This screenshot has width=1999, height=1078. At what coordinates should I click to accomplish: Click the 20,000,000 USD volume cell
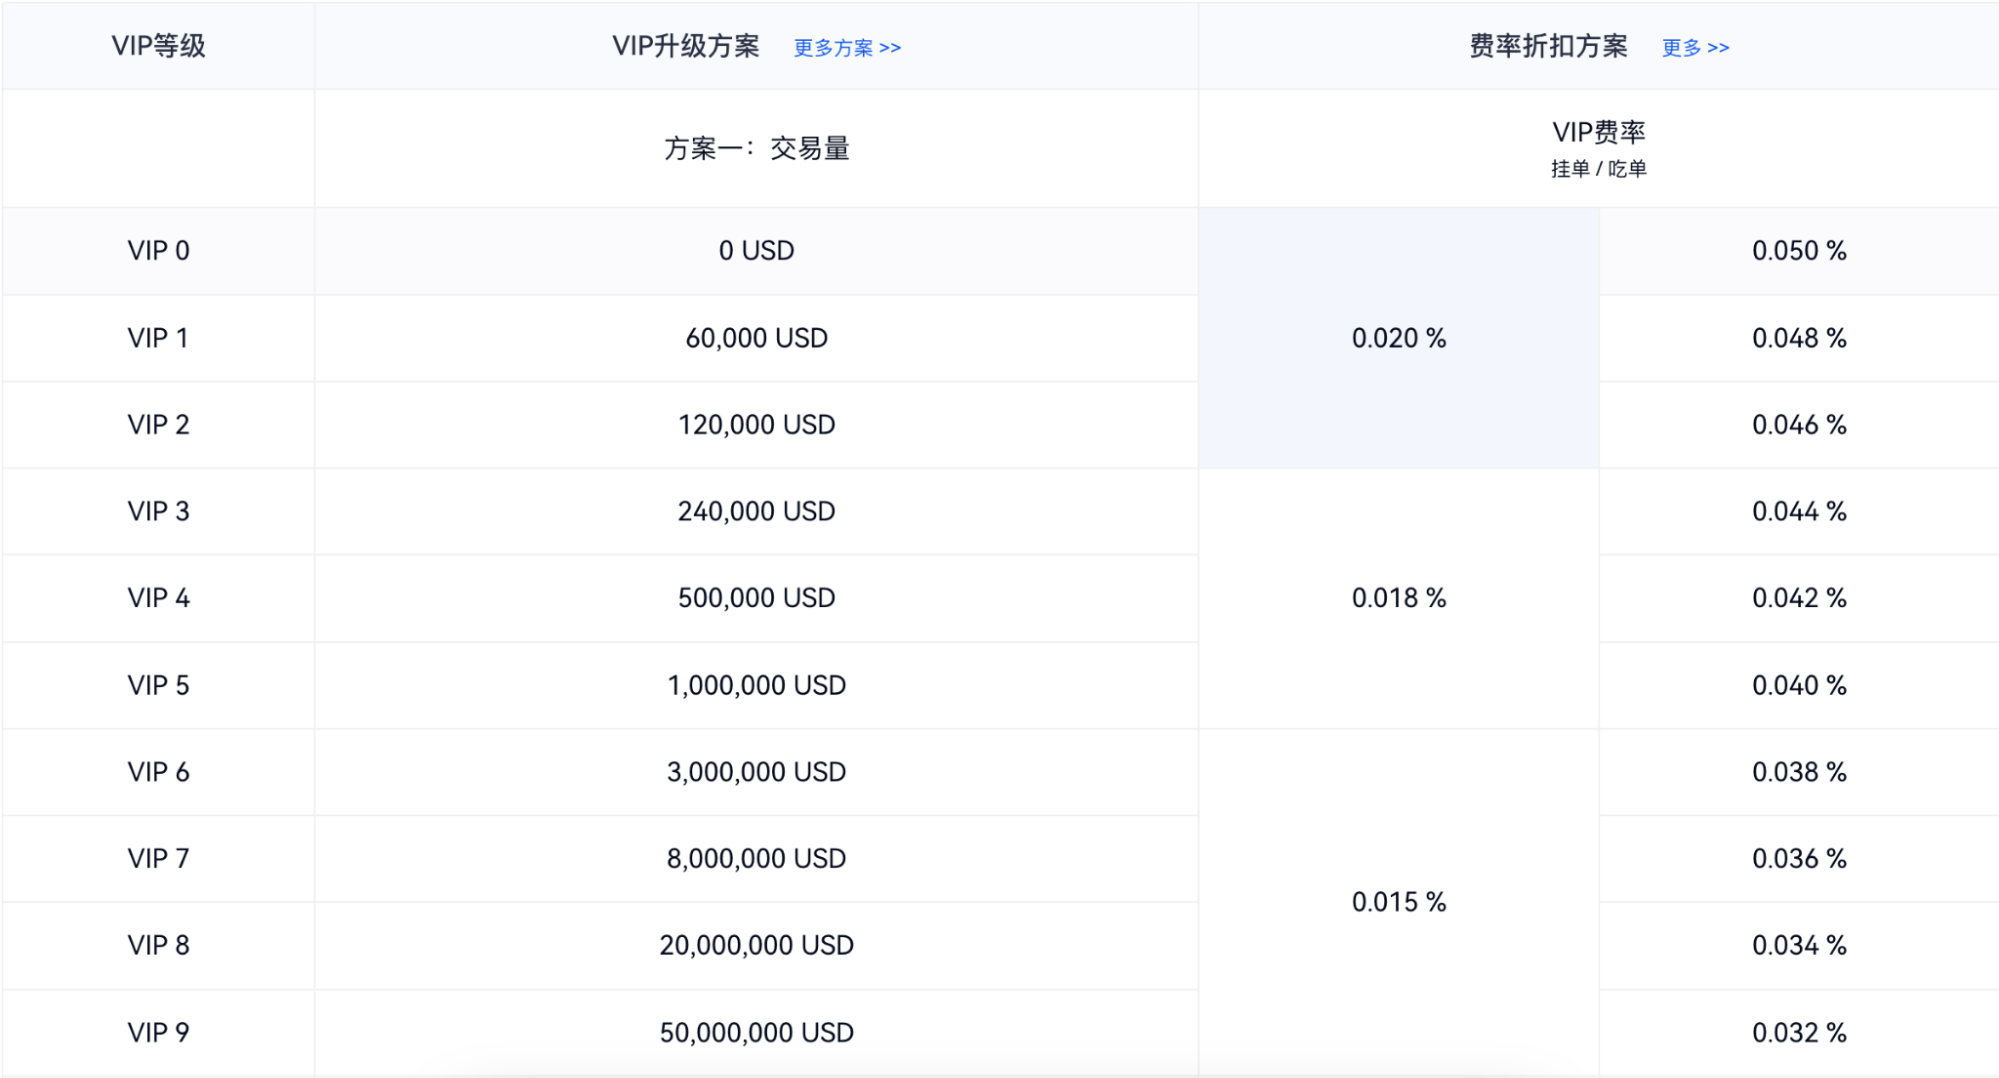[757, 945]
